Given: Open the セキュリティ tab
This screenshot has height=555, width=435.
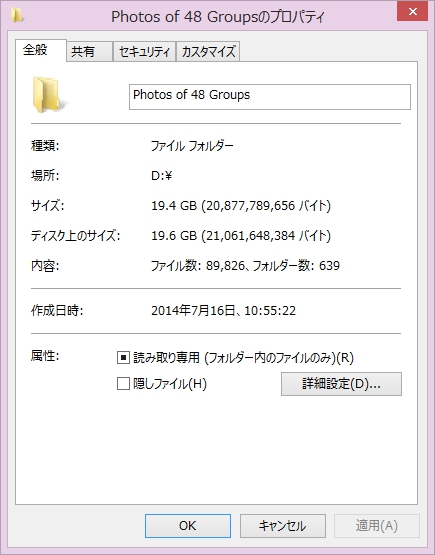Looking at the screenshot, I should pos(144,52).
